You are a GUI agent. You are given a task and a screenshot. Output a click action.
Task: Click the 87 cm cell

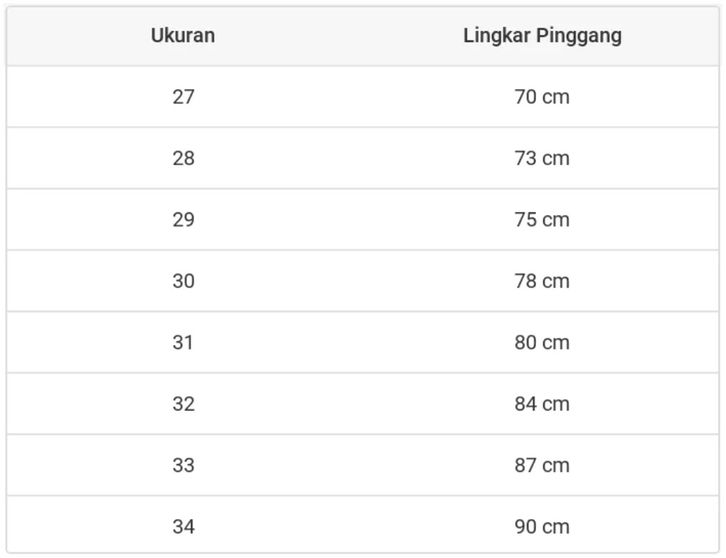click(x=542, y=465)
